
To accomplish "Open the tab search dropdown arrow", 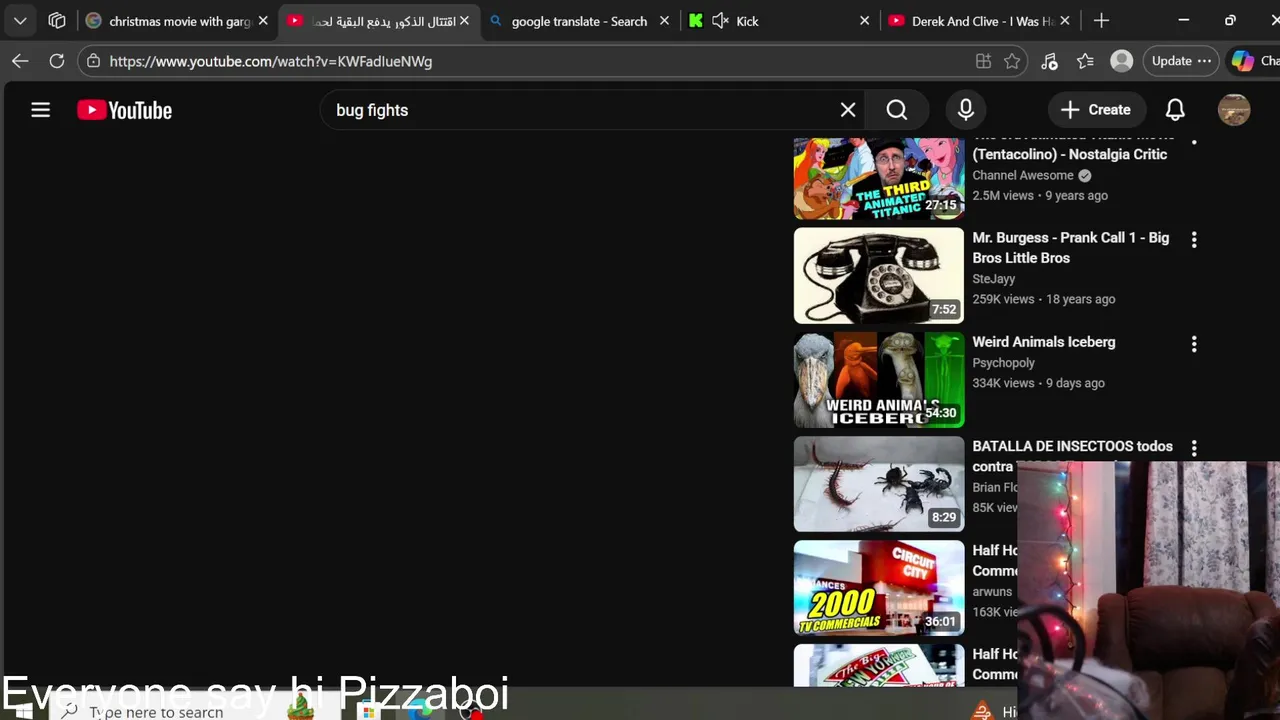I will point(20,20).
